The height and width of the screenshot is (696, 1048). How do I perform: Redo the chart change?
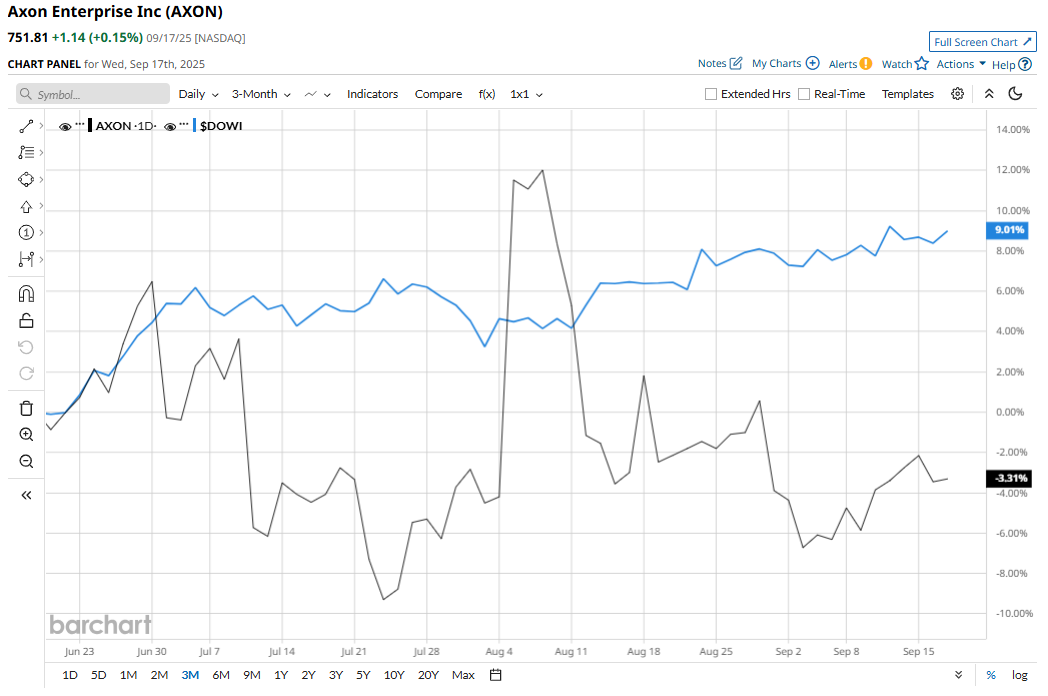[x=26, y=373]
